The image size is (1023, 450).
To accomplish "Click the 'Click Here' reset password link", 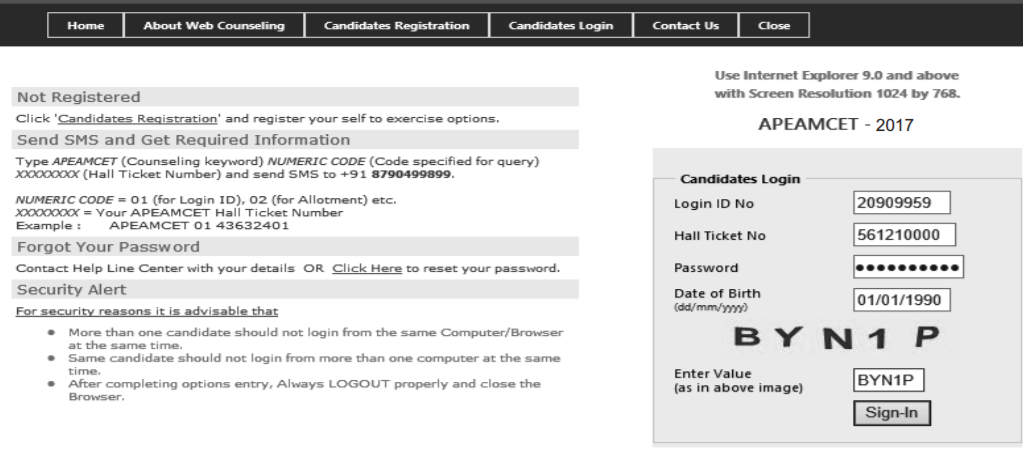I will [x=367, y=268].
